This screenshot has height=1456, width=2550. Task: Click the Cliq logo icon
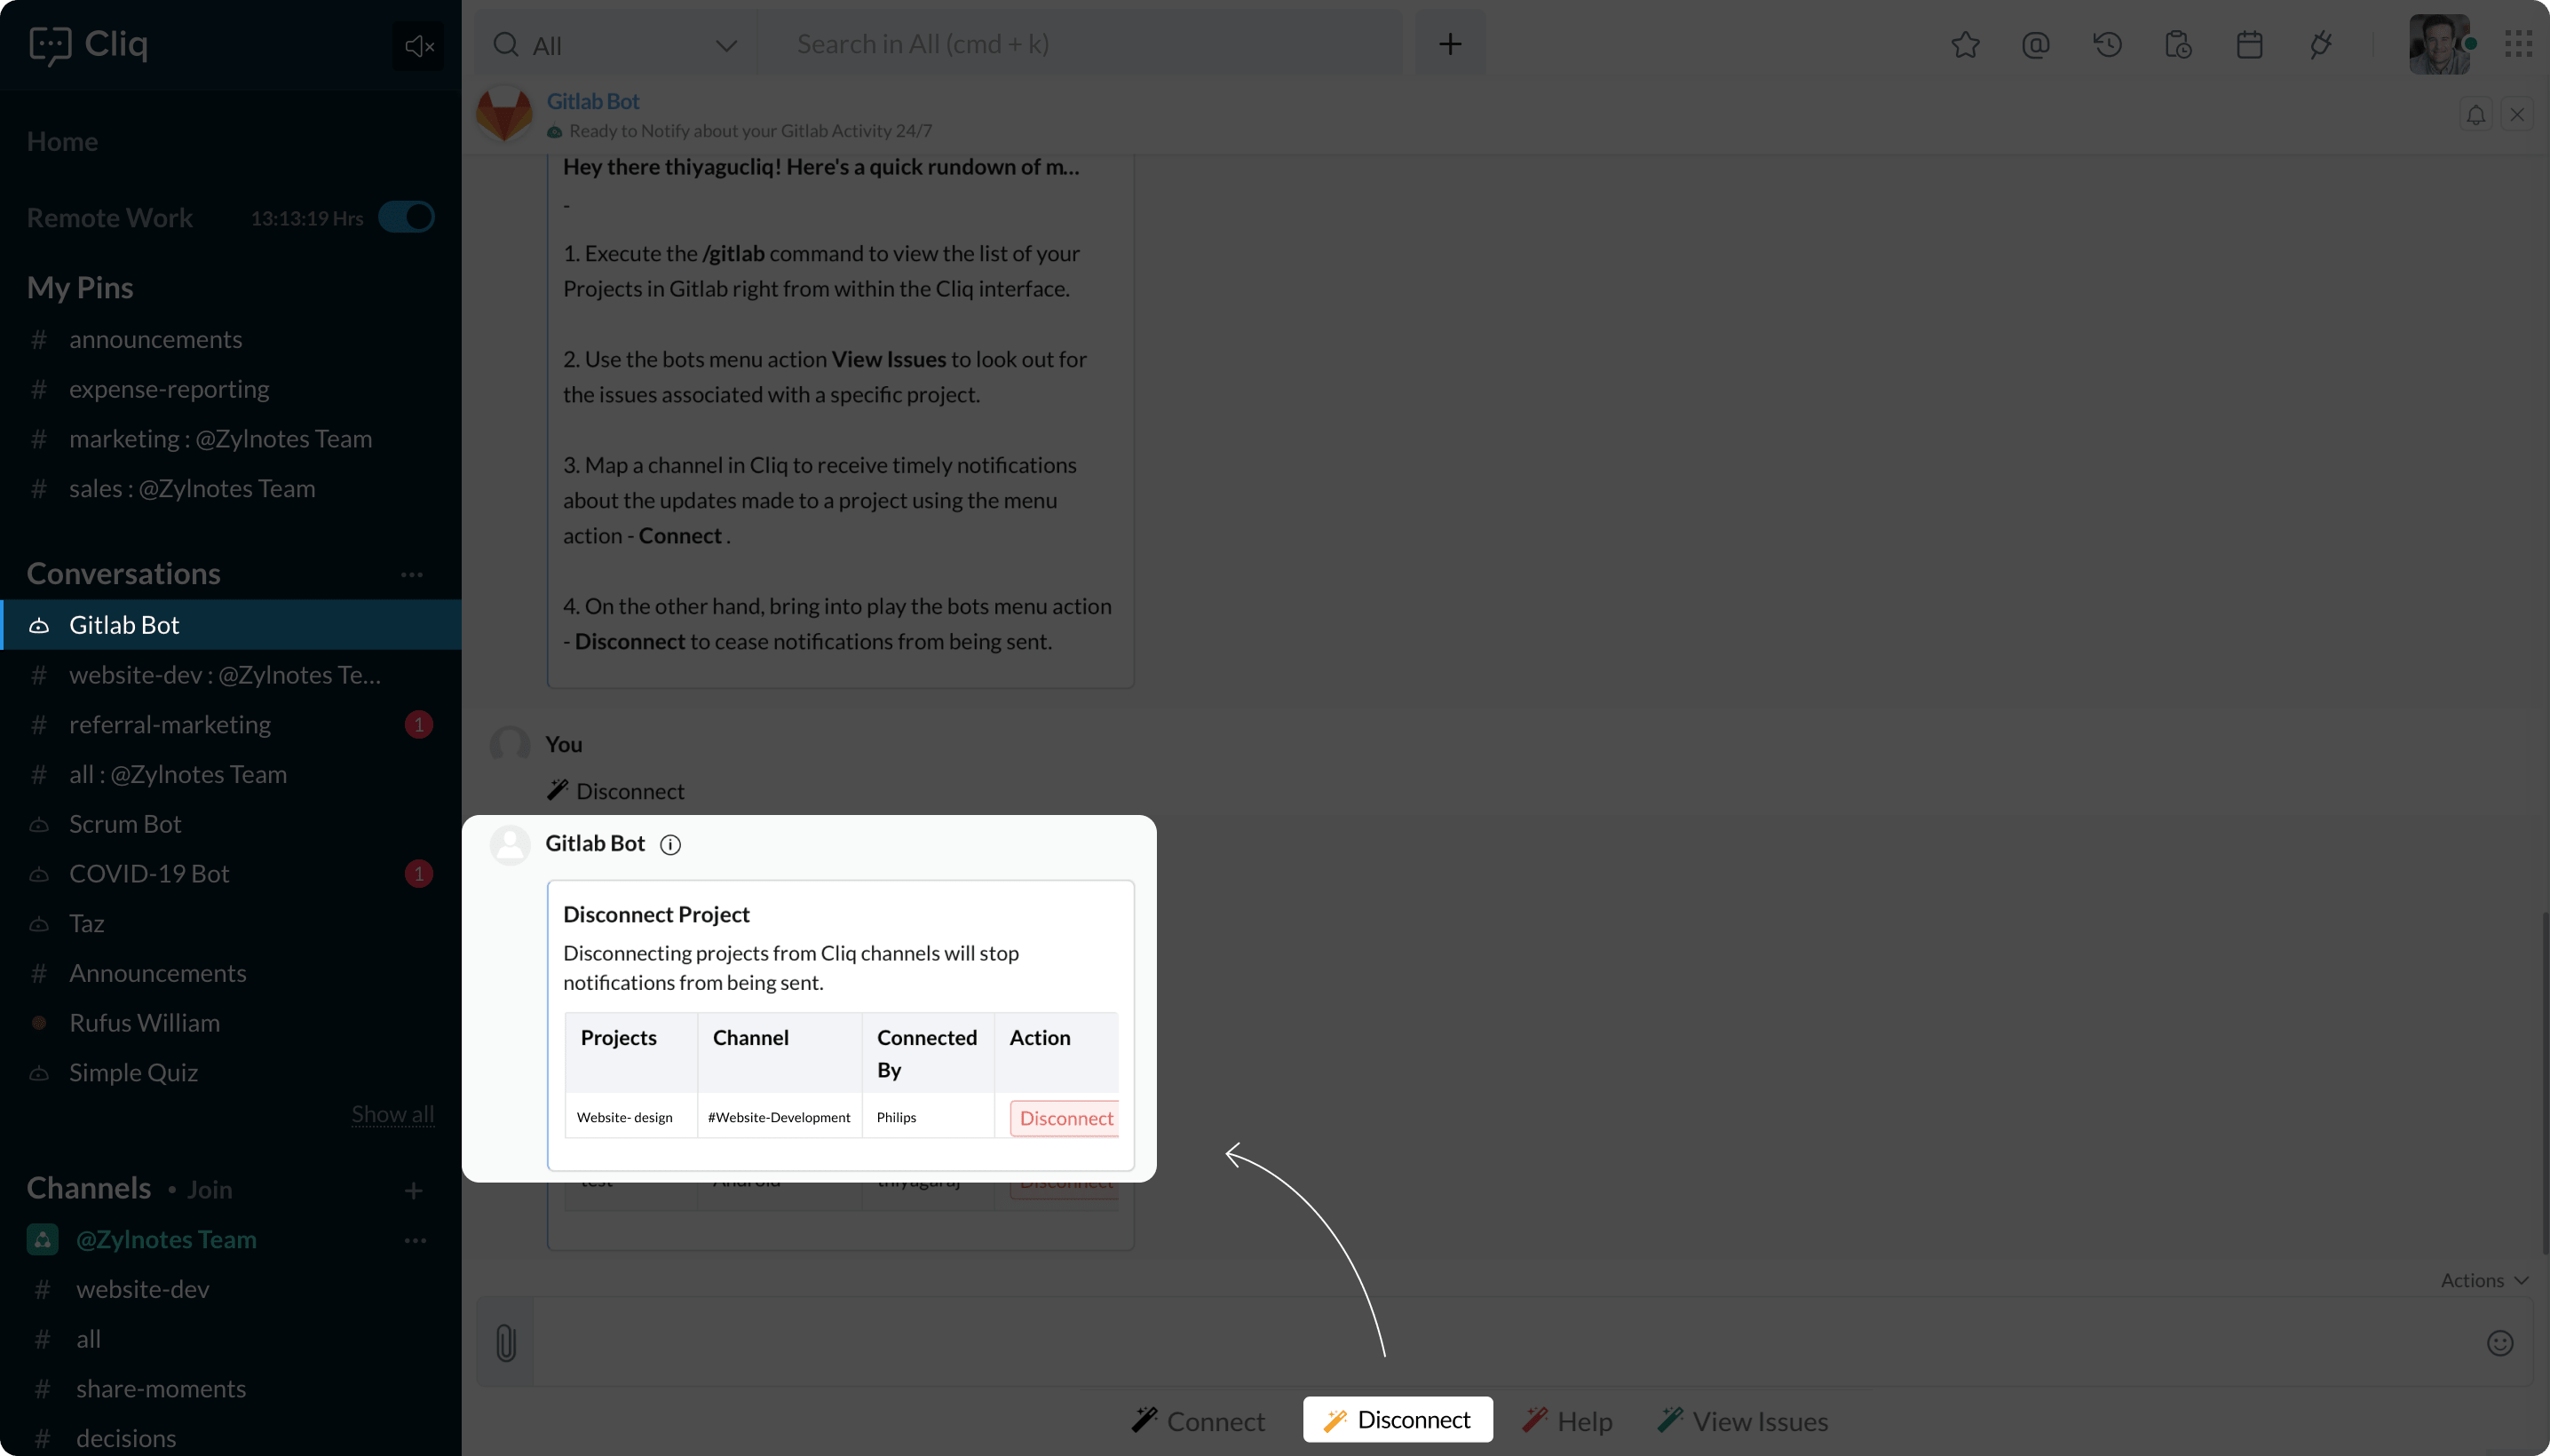tap(50, 45)
